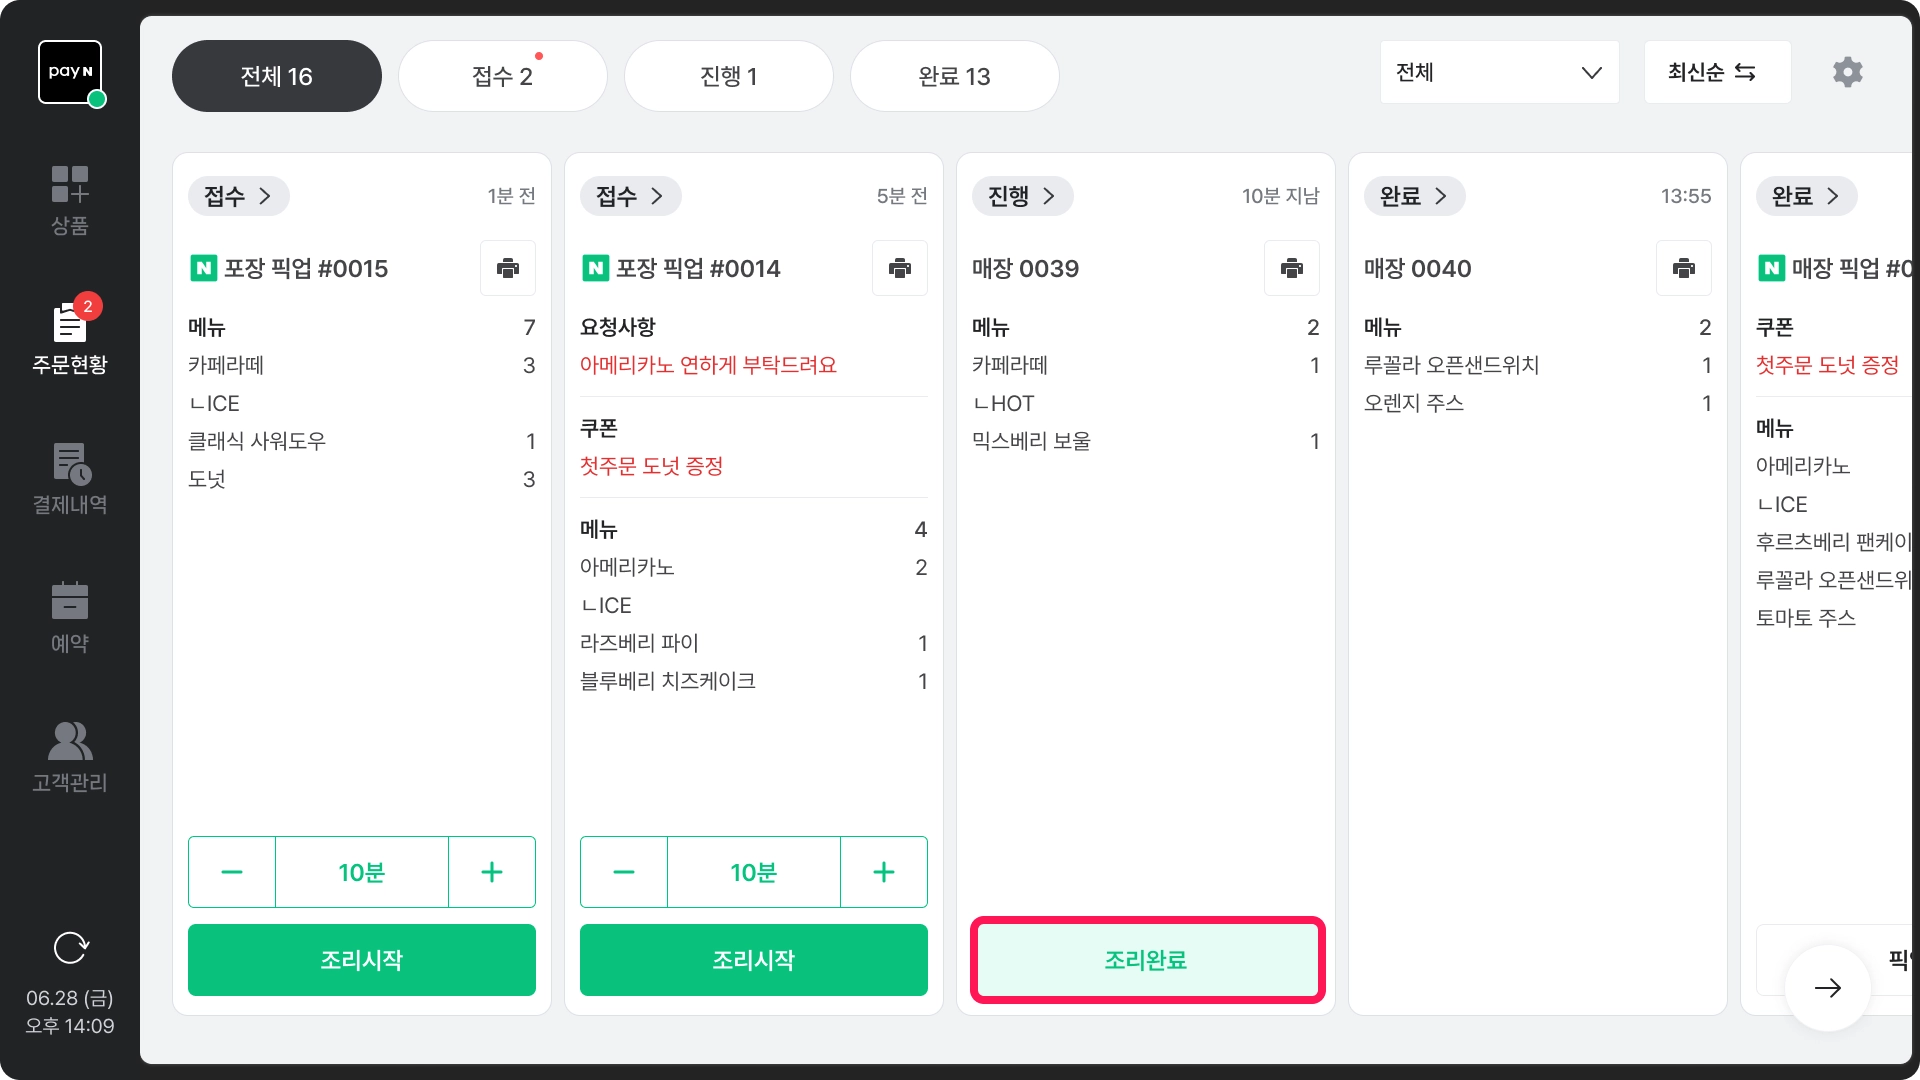Click the payN logo icon

point(70,72)
